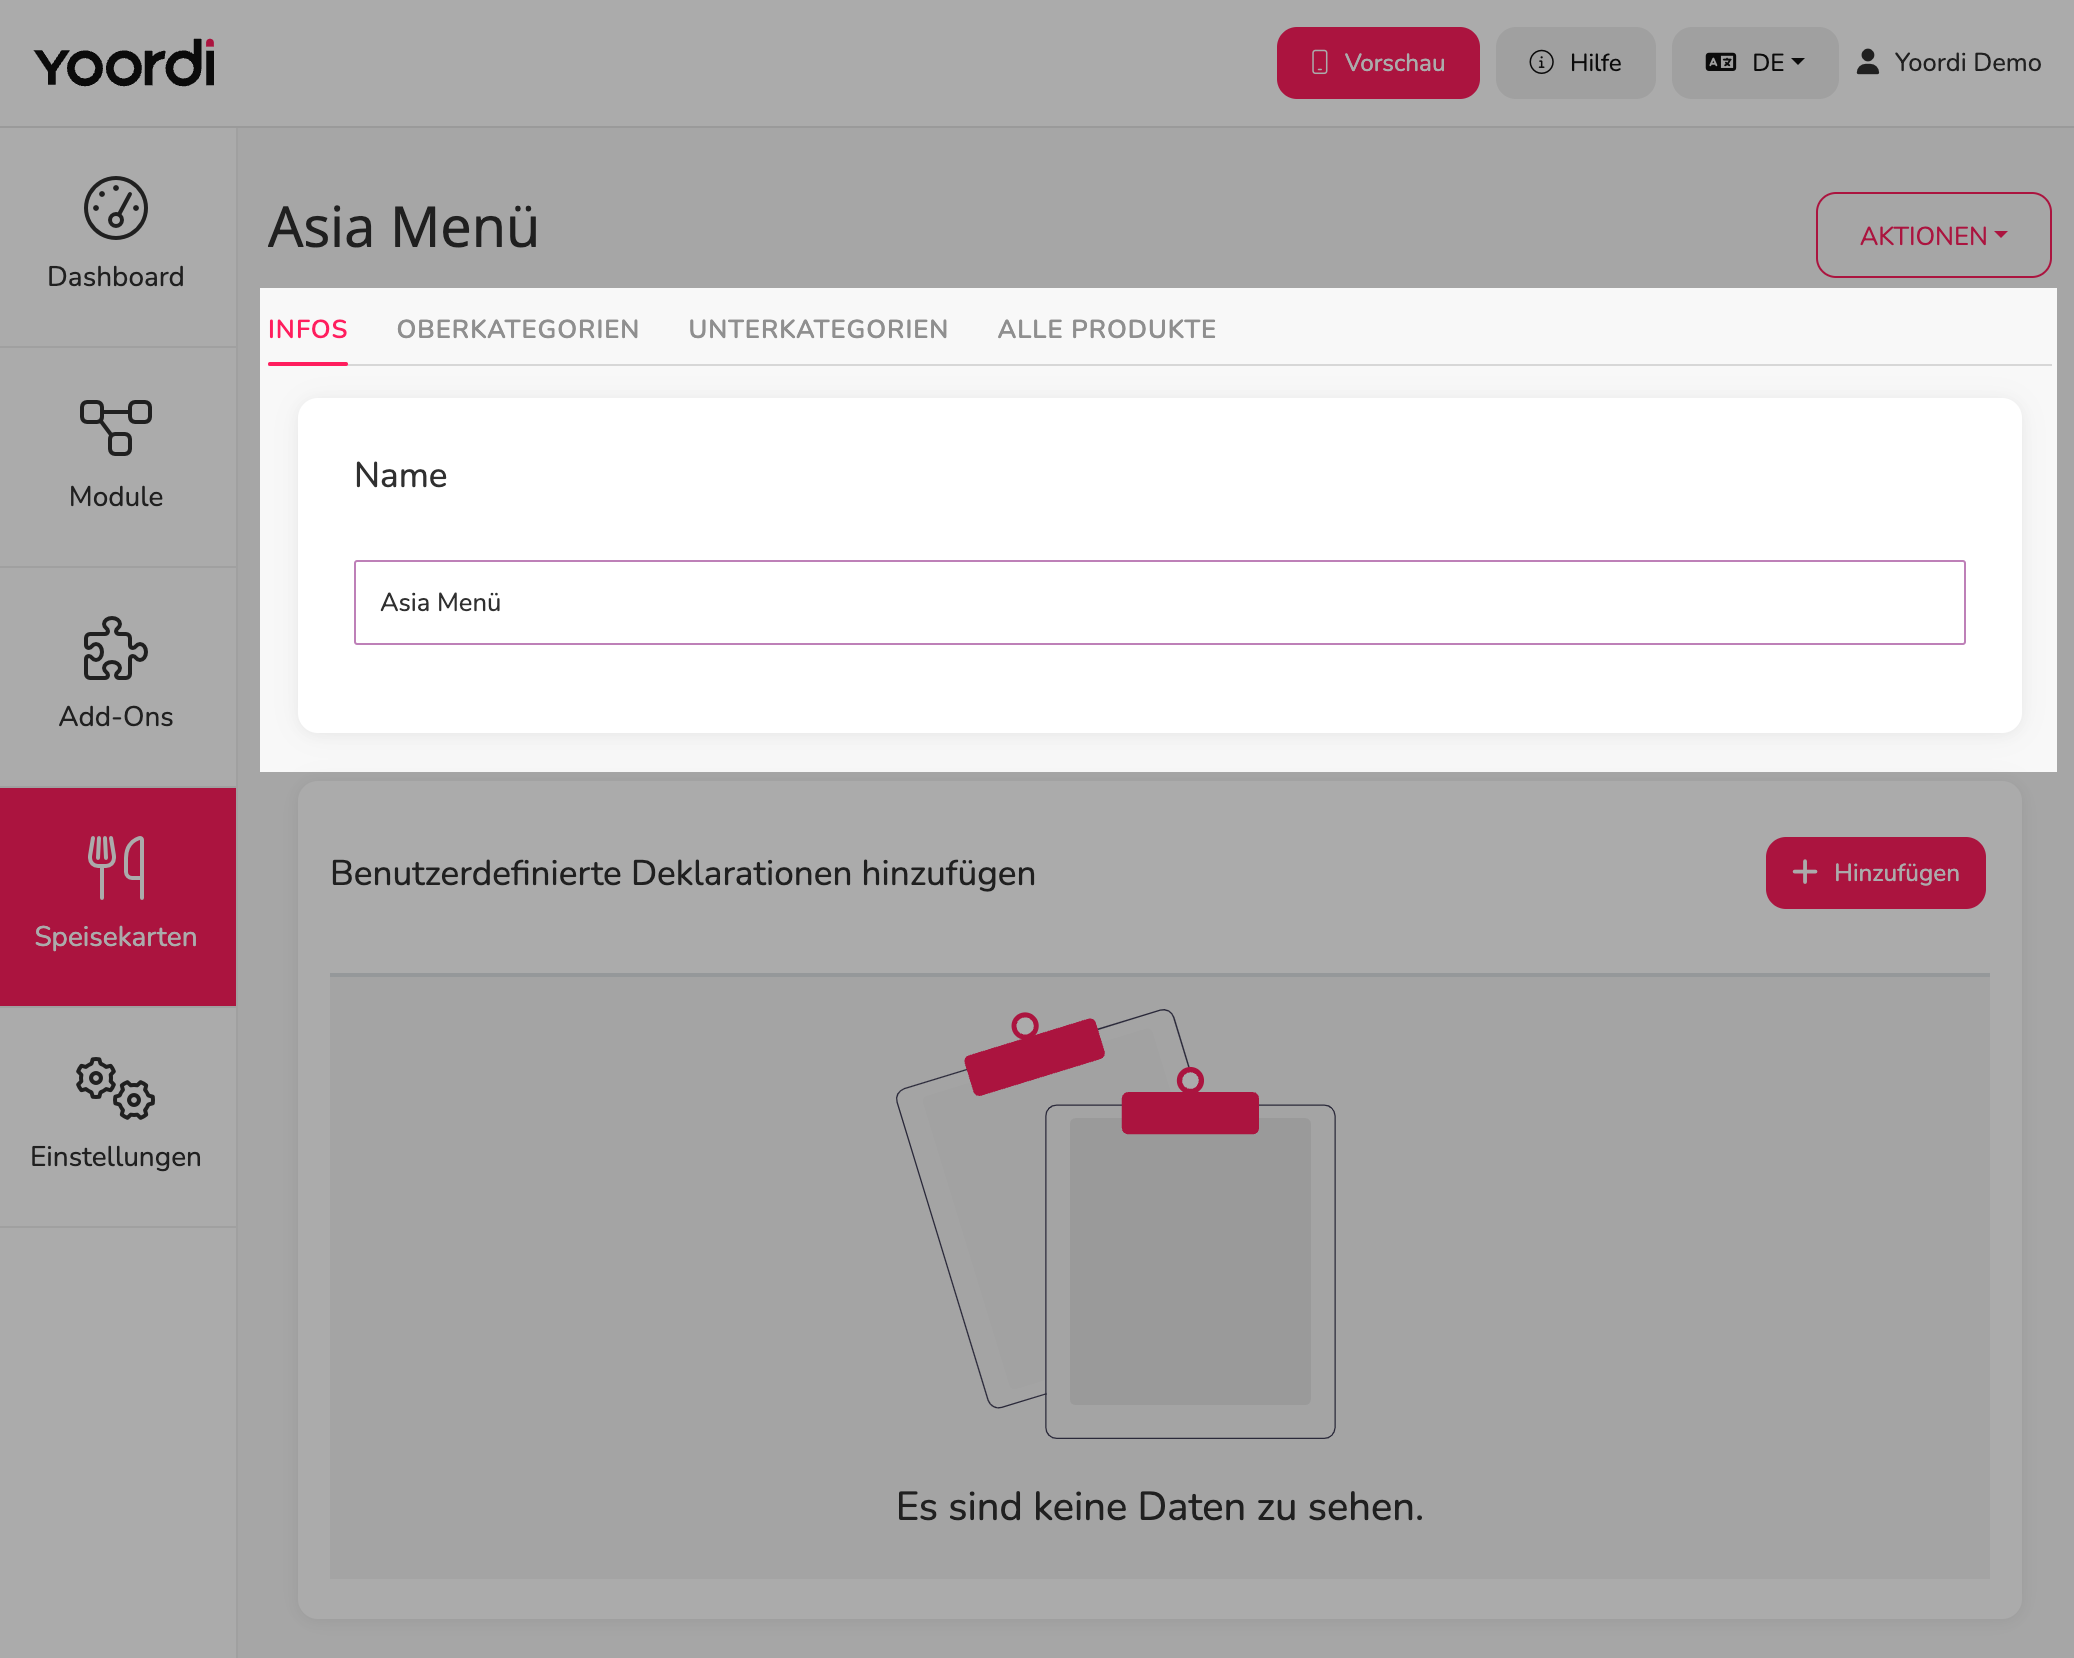Click the Name field containing Asia Menü
Viewport: 2074px width, 1658px height.
[x=1160, y=602]
